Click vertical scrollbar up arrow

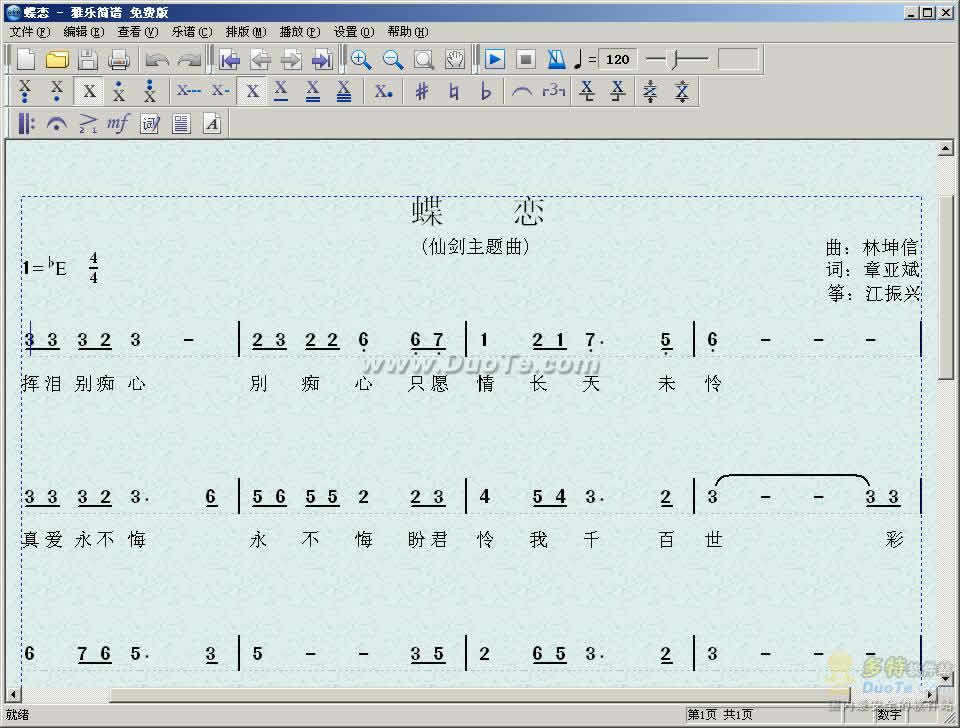click(x=945, y=148)
